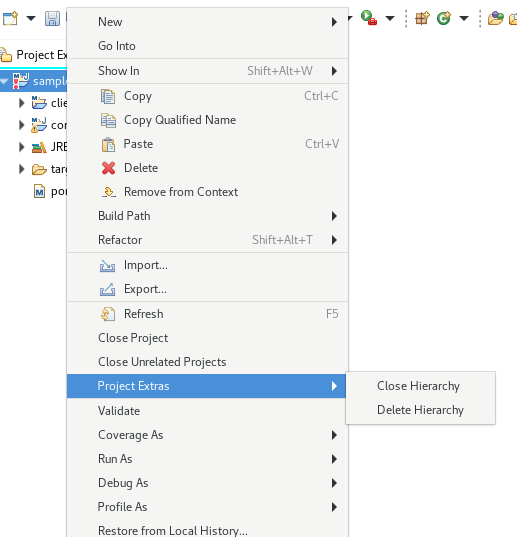The height and width of the screenshot is (537, 517).
Task: Choose Delete Hierarchy from the submenu
Action: pyautogui.click(x=420, y=410)
